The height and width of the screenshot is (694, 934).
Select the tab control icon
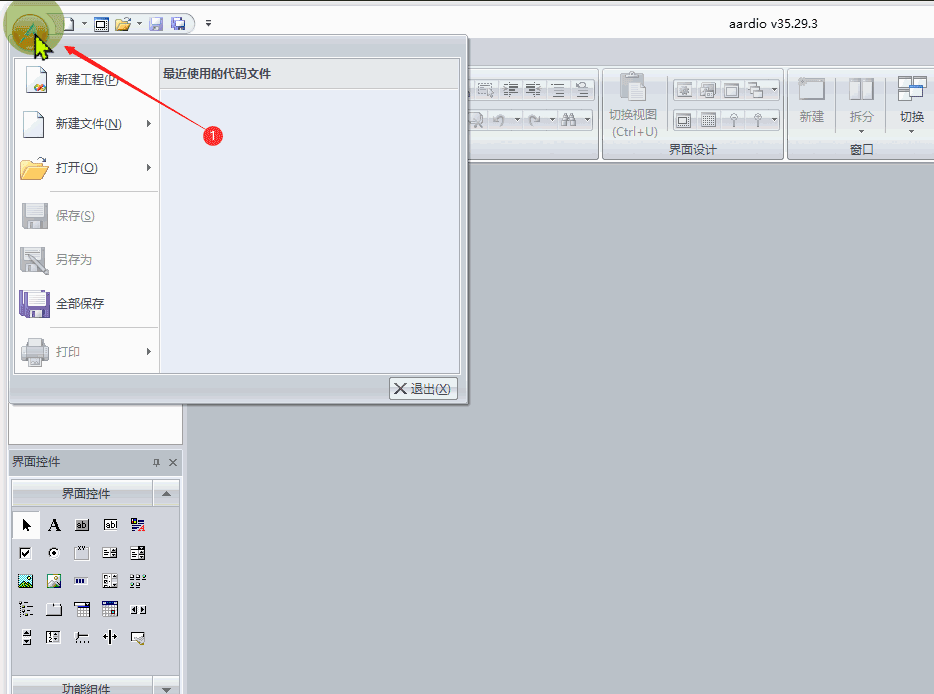(54, 609)
